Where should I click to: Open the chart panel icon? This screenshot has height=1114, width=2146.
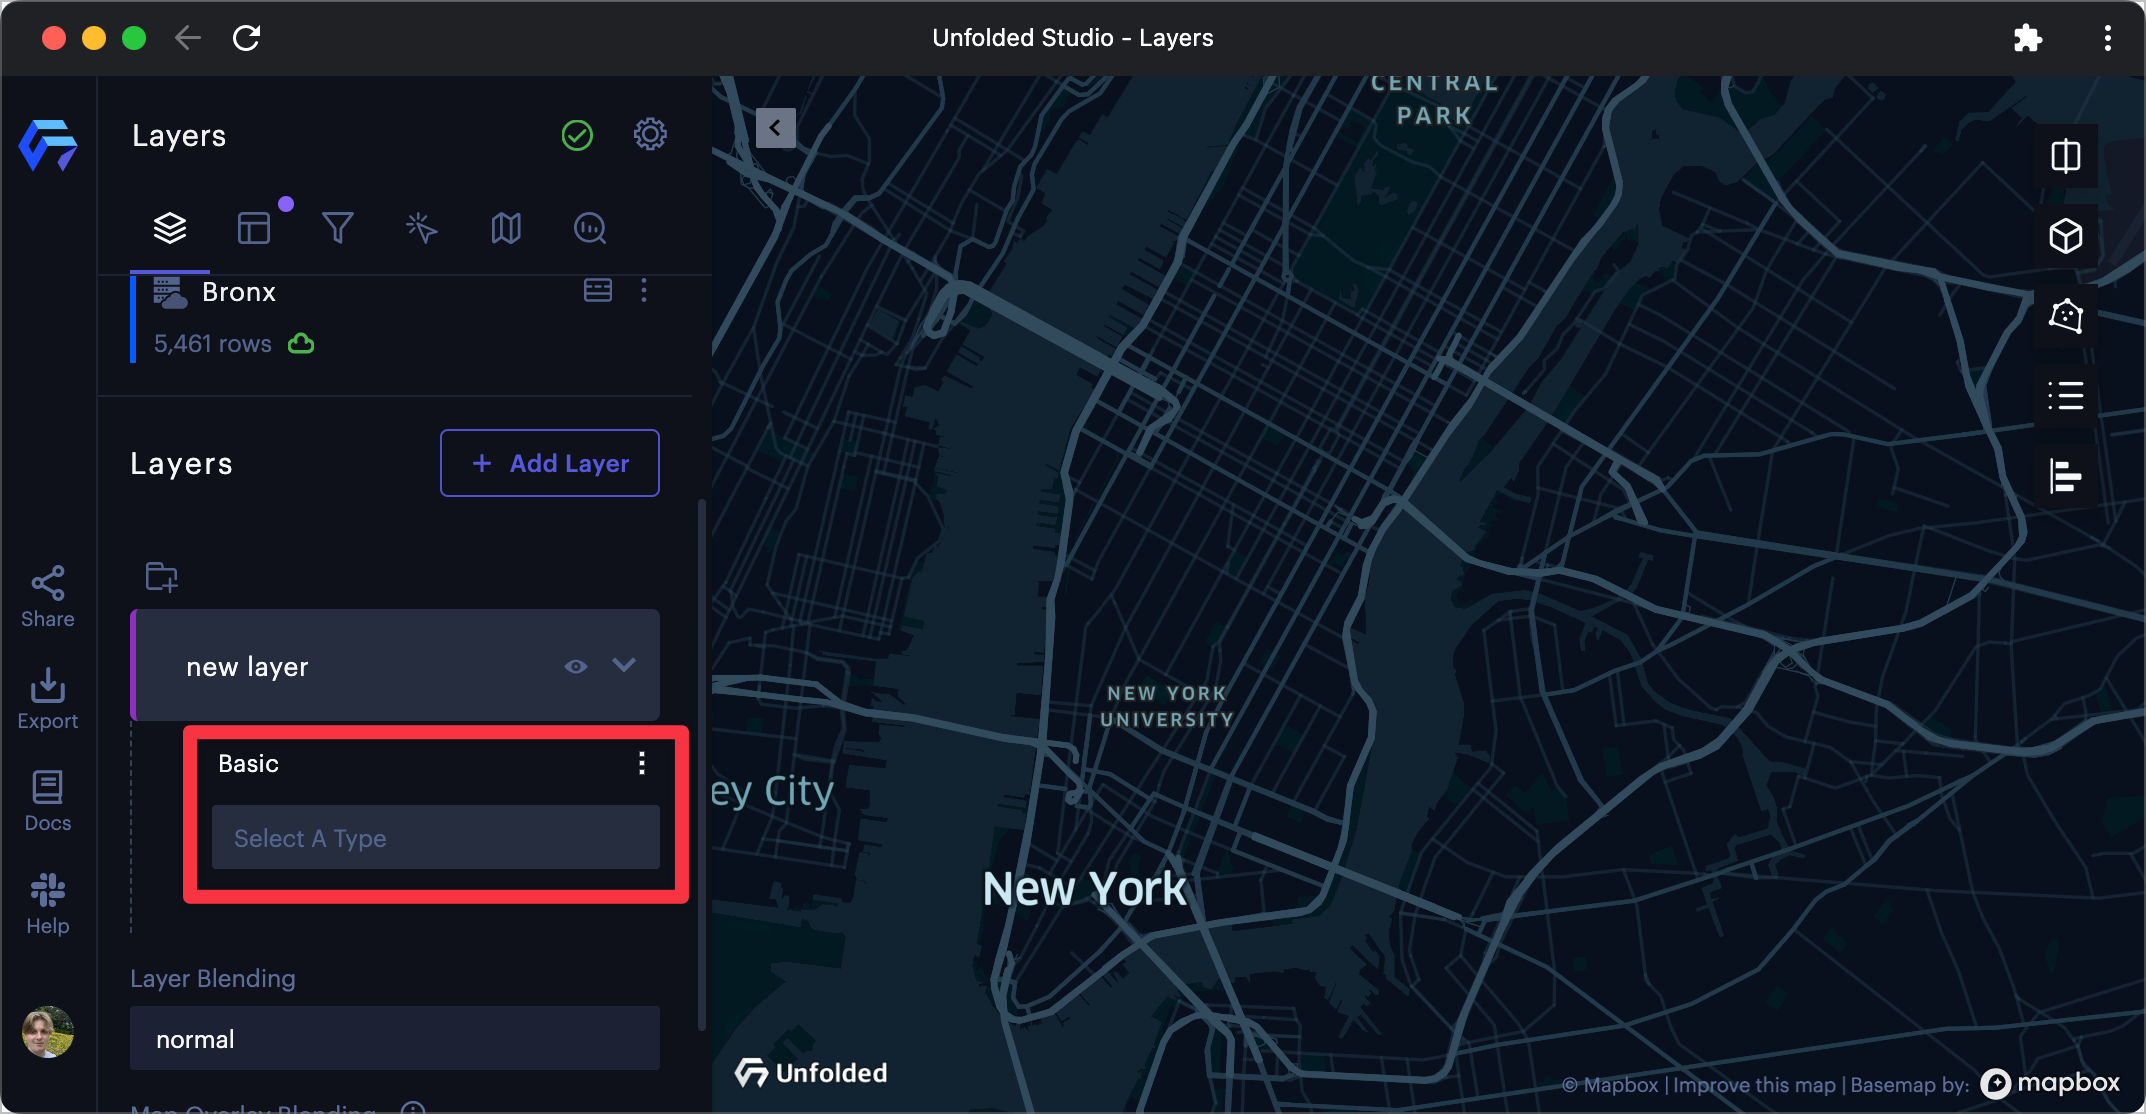coord(2065,476)
